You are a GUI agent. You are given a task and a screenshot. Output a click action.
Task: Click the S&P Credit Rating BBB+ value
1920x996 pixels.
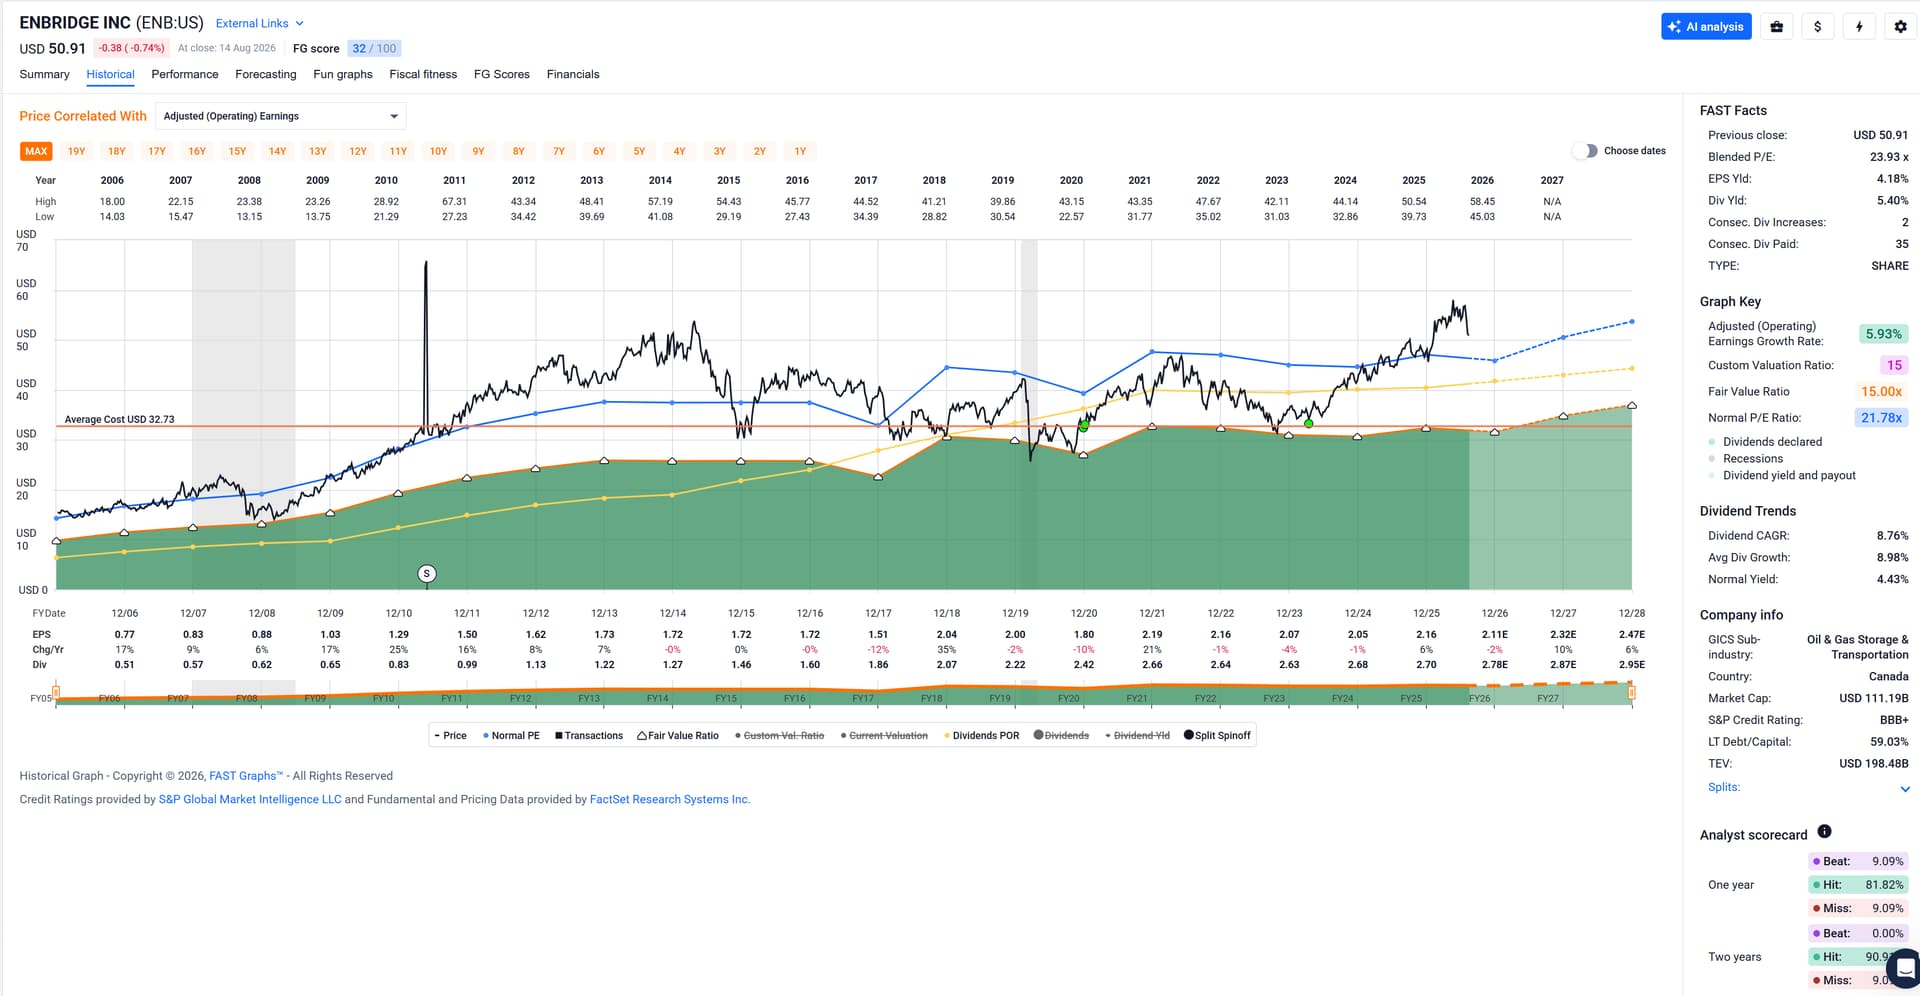[1894, 720]
